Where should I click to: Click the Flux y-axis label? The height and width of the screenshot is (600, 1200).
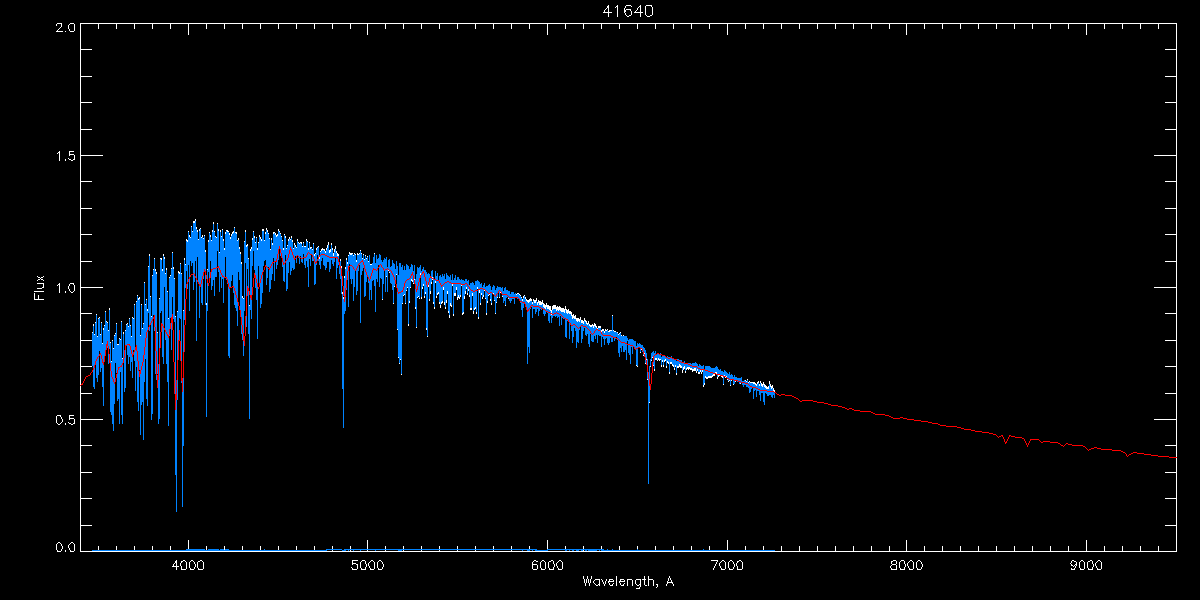click(40, 288)
